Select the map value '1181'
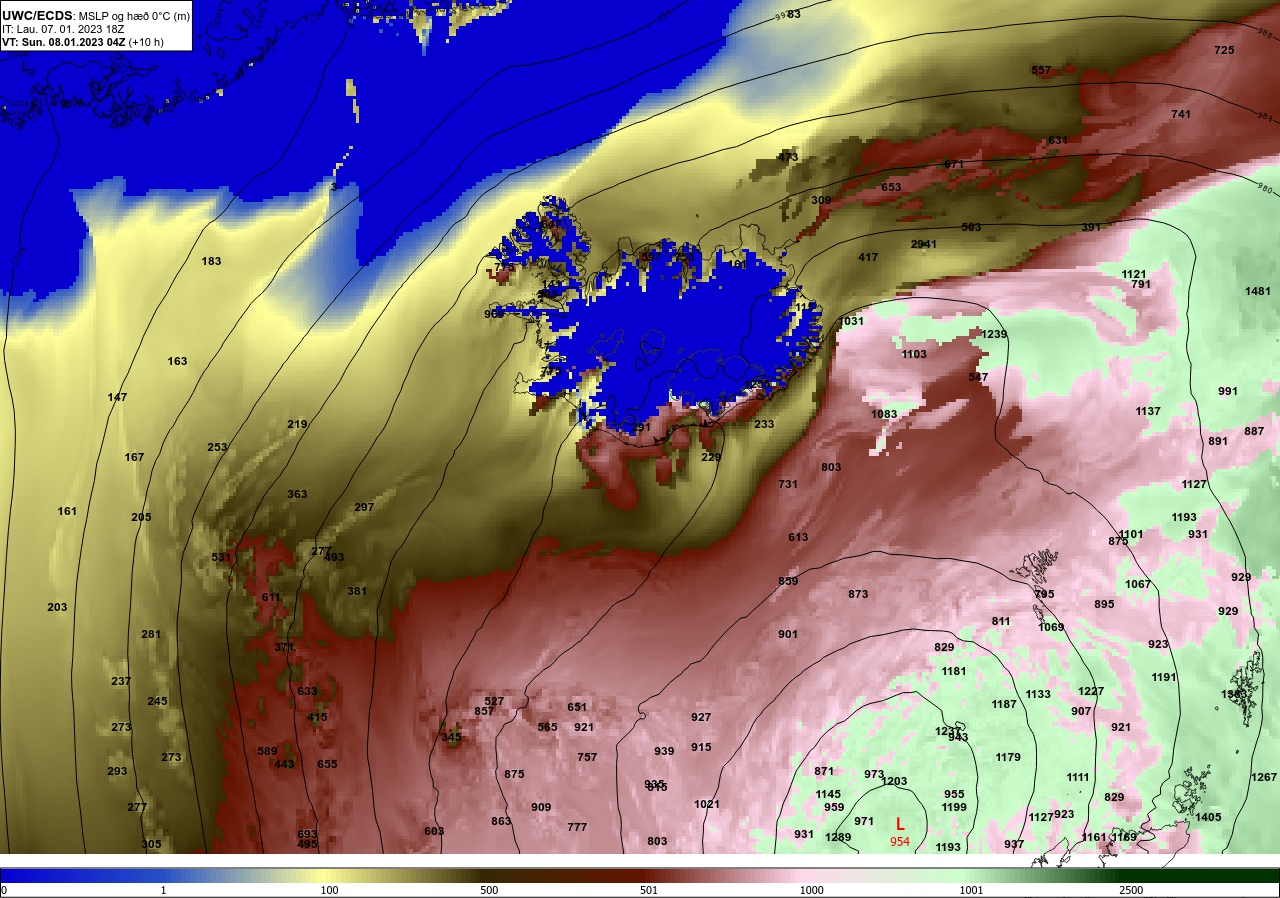1280x898 pixels. (954, 671)
